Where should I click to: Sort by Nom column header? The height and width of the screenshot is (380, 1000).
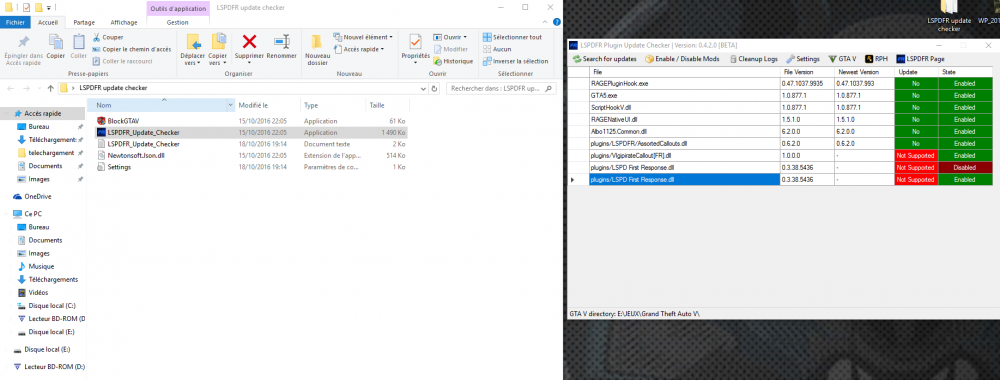tap(161, 105)
